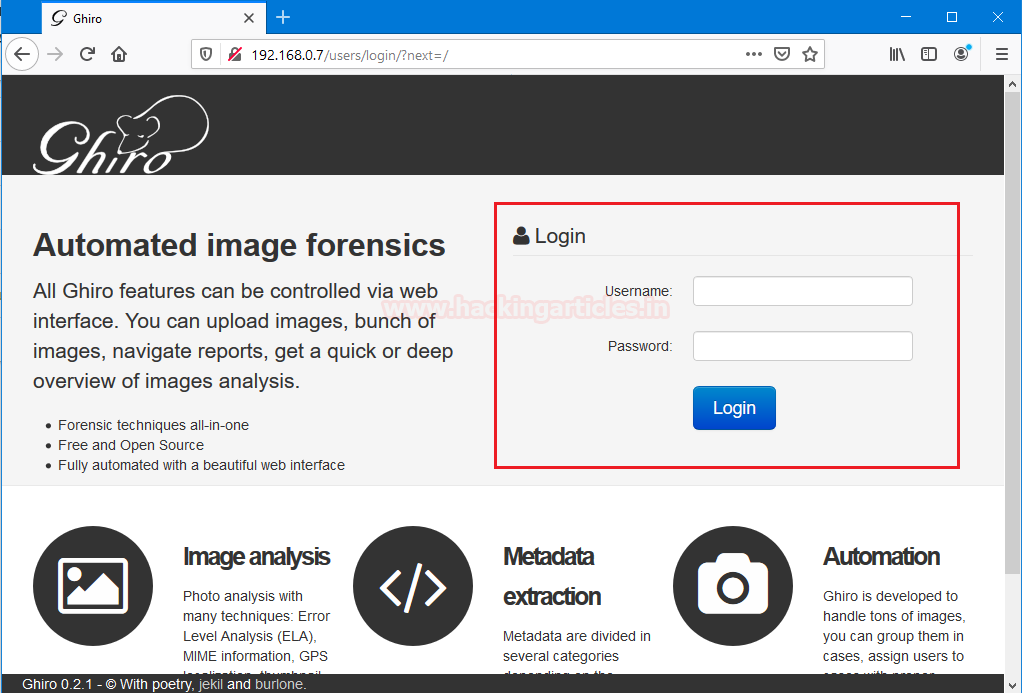The width and height of the screenshot is (1022, 693).
Task: Toggle the browser sidebar view
Action: point(929,54)
